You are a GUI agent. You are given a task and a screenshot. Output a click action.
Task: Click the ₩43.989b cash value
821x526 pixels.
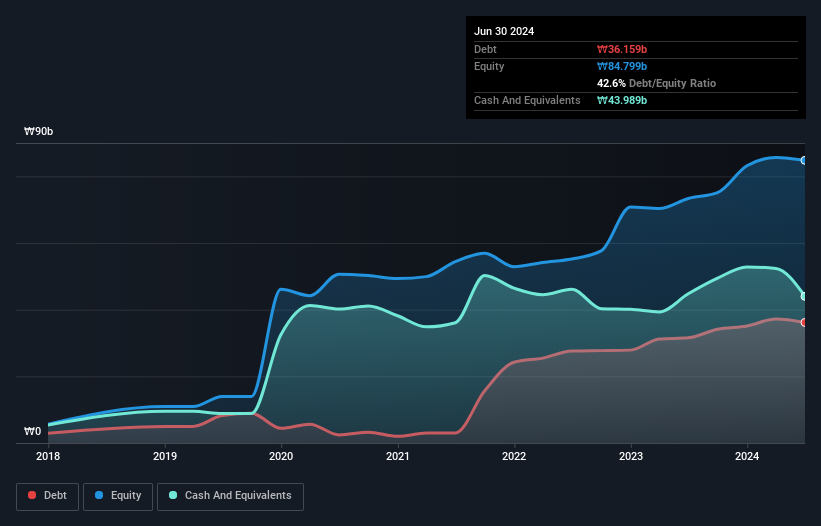(x=622, y=100)
